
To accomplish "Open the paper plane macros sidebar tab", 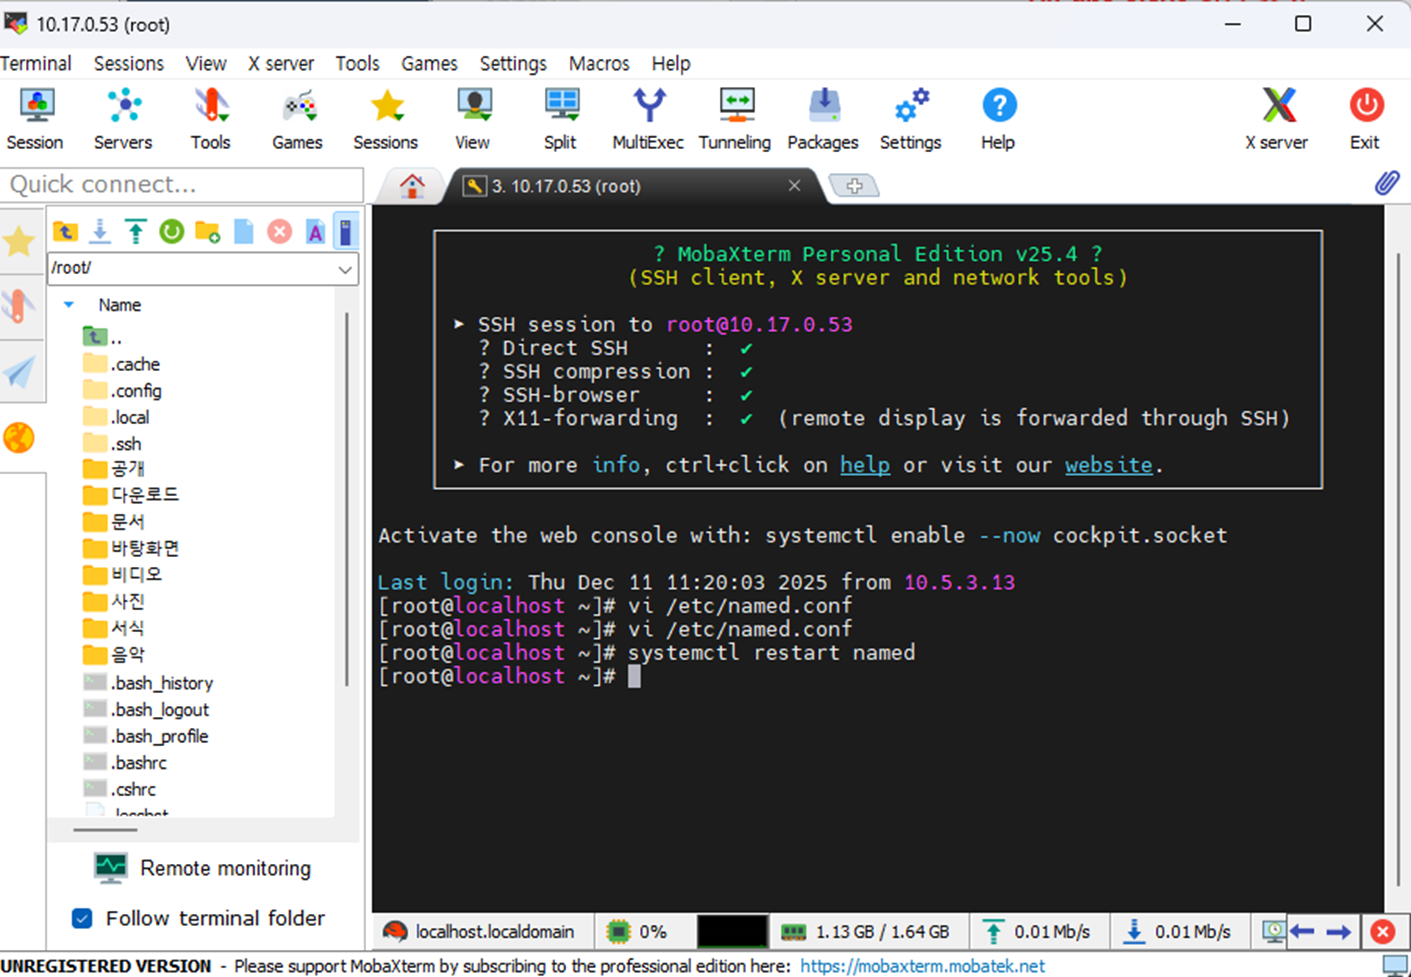I will [19, 371].
